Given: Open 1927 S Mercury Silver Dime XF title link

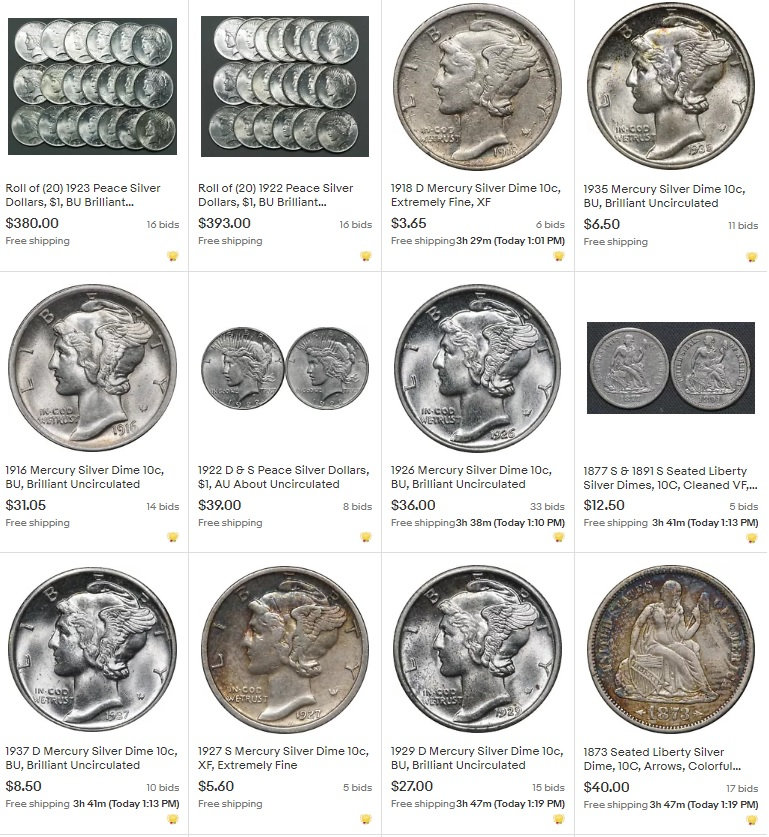Looking at the screenshot, I should (x=283, y=757).
